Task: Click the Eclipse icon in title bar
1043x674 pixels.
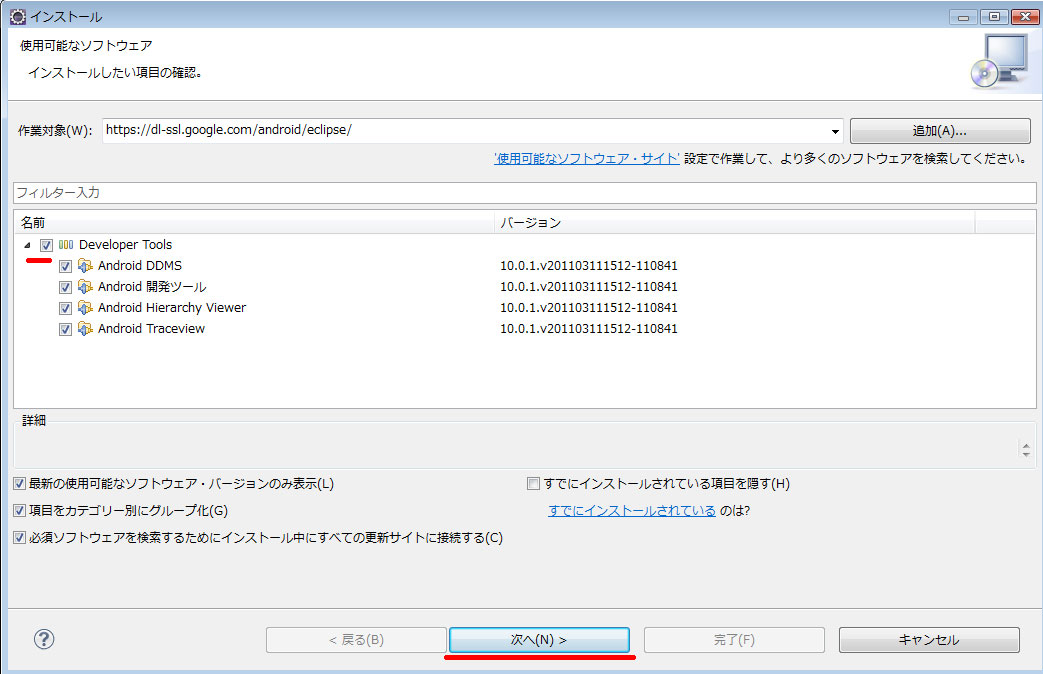Action: tap(17, 17)
